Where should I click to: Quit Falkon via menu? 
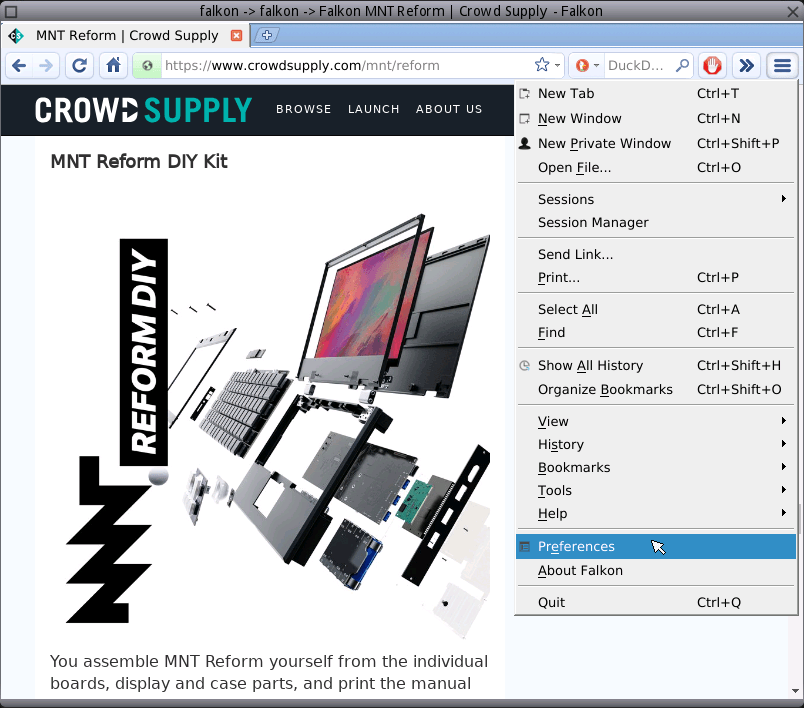coord(656,602)
